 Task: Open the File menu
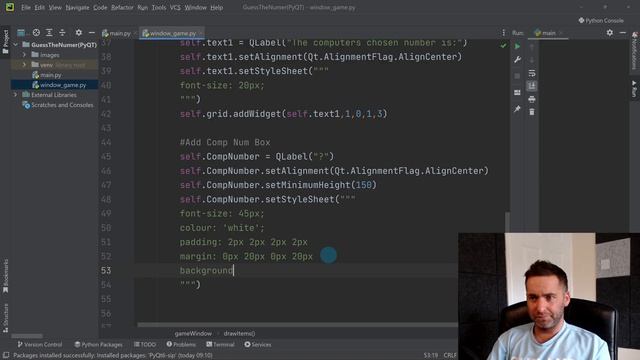[x=26, y=7]
